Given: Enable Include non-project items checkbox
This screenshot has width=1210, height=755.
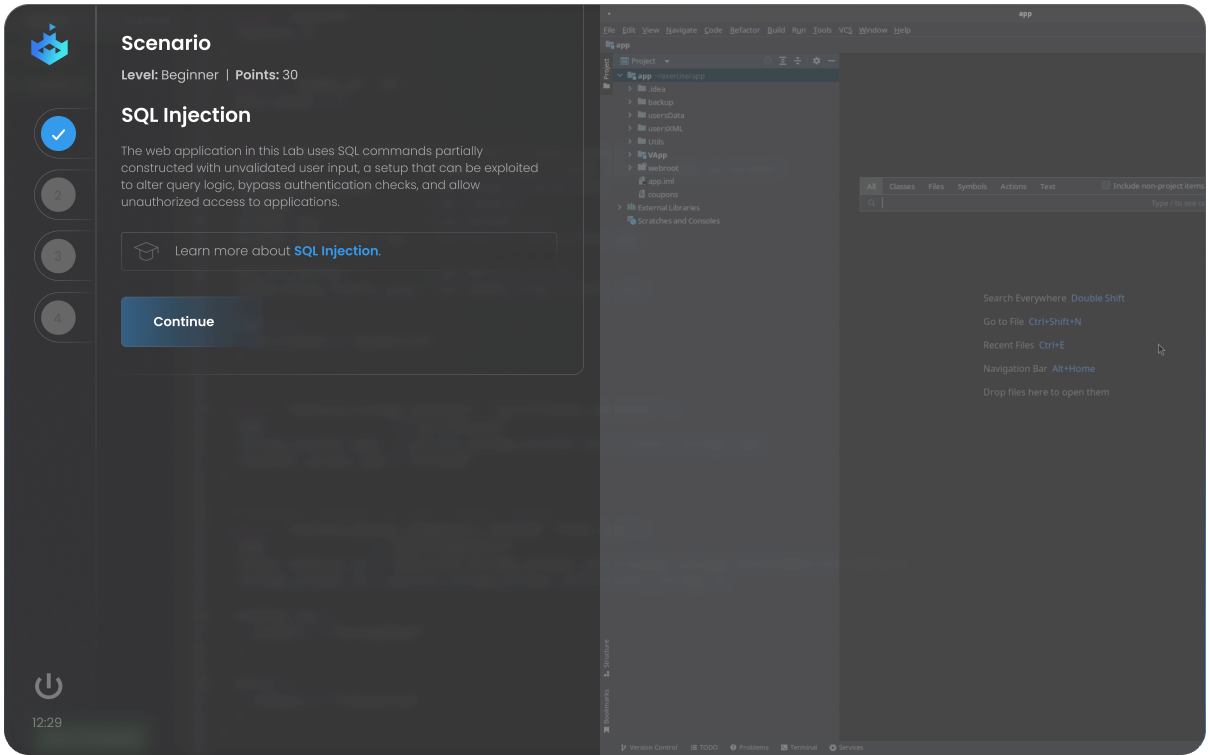Looking at the screenshot, I should [x=1106, y=186].
